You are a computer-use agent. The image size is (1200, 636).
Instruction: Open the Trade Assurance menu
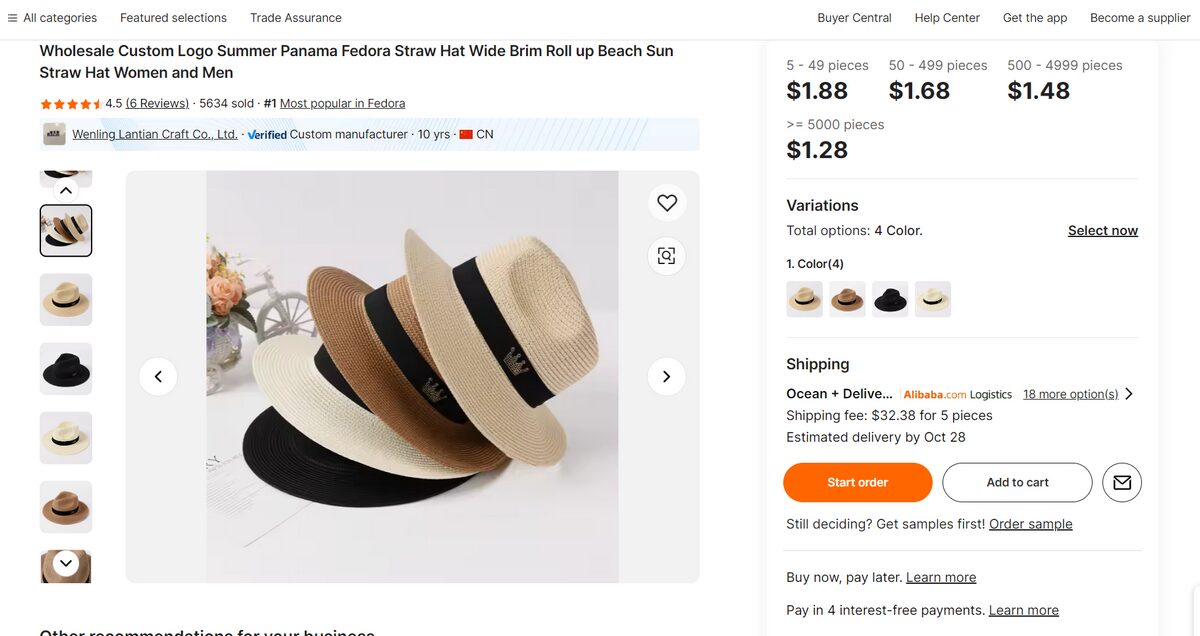pos(295,17)
